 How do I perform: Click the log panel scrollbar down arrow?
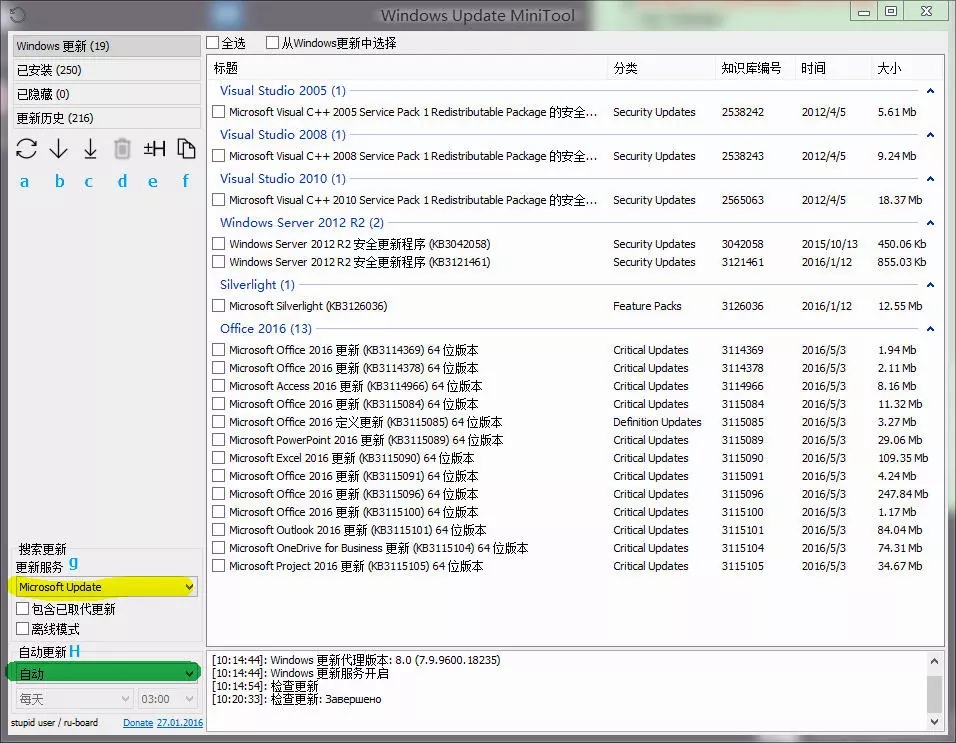pyautogui.click(x=935, y=721)
